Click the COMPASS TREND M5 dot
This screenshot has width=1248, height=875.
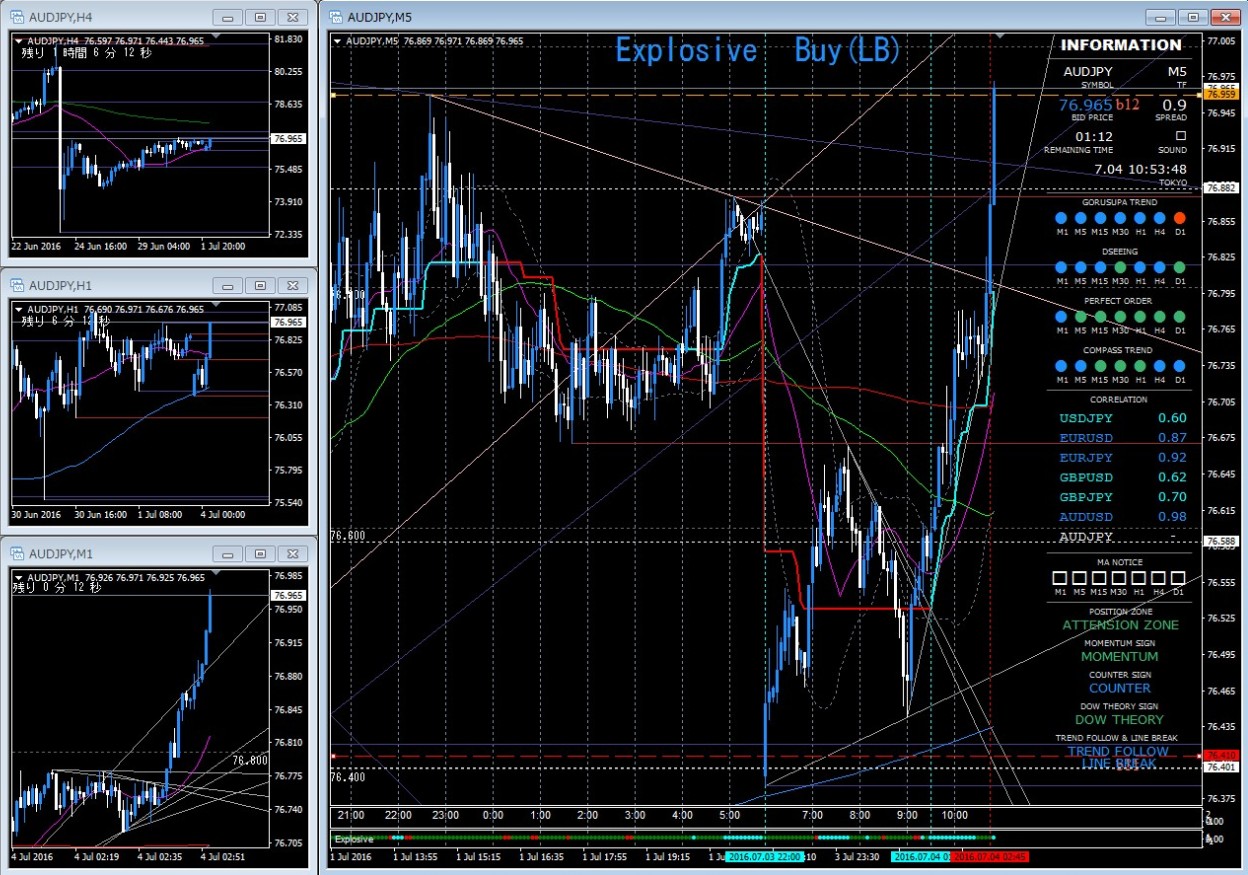tap(1081, 366)
